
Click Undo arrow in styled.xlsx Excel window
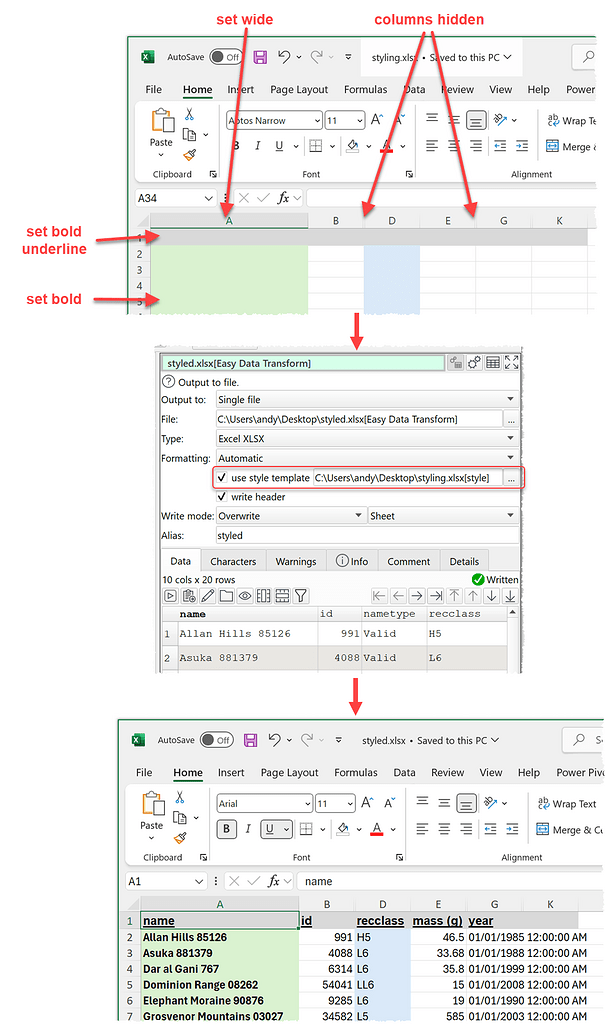pyautogui.click(x=274, y=739)
